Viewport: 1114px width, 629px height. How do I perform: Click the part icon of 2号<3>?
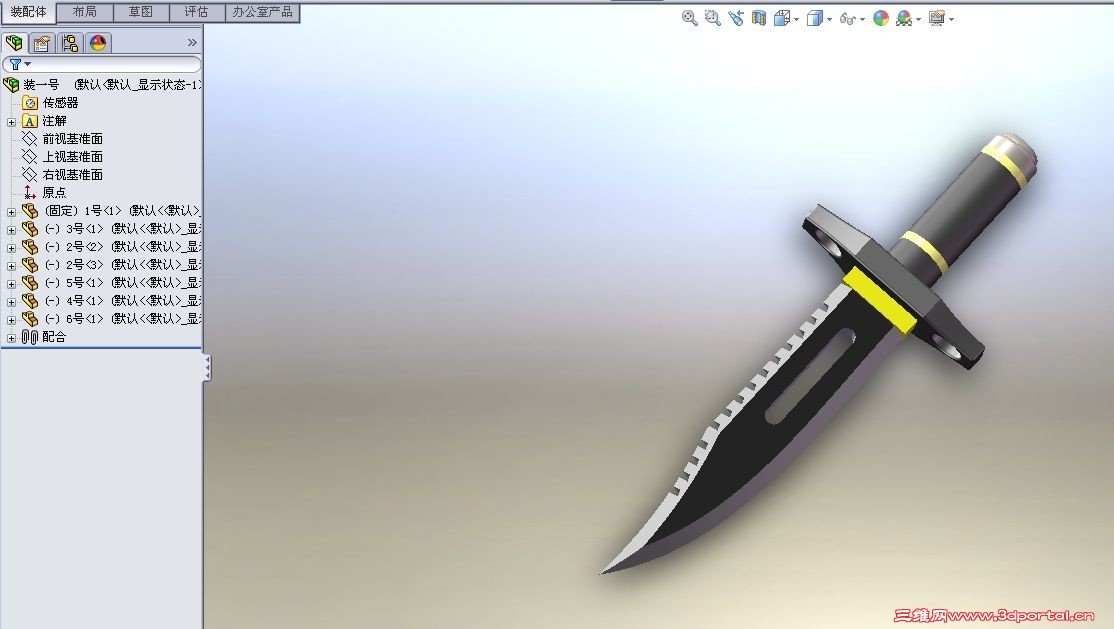tap(30, 264)
